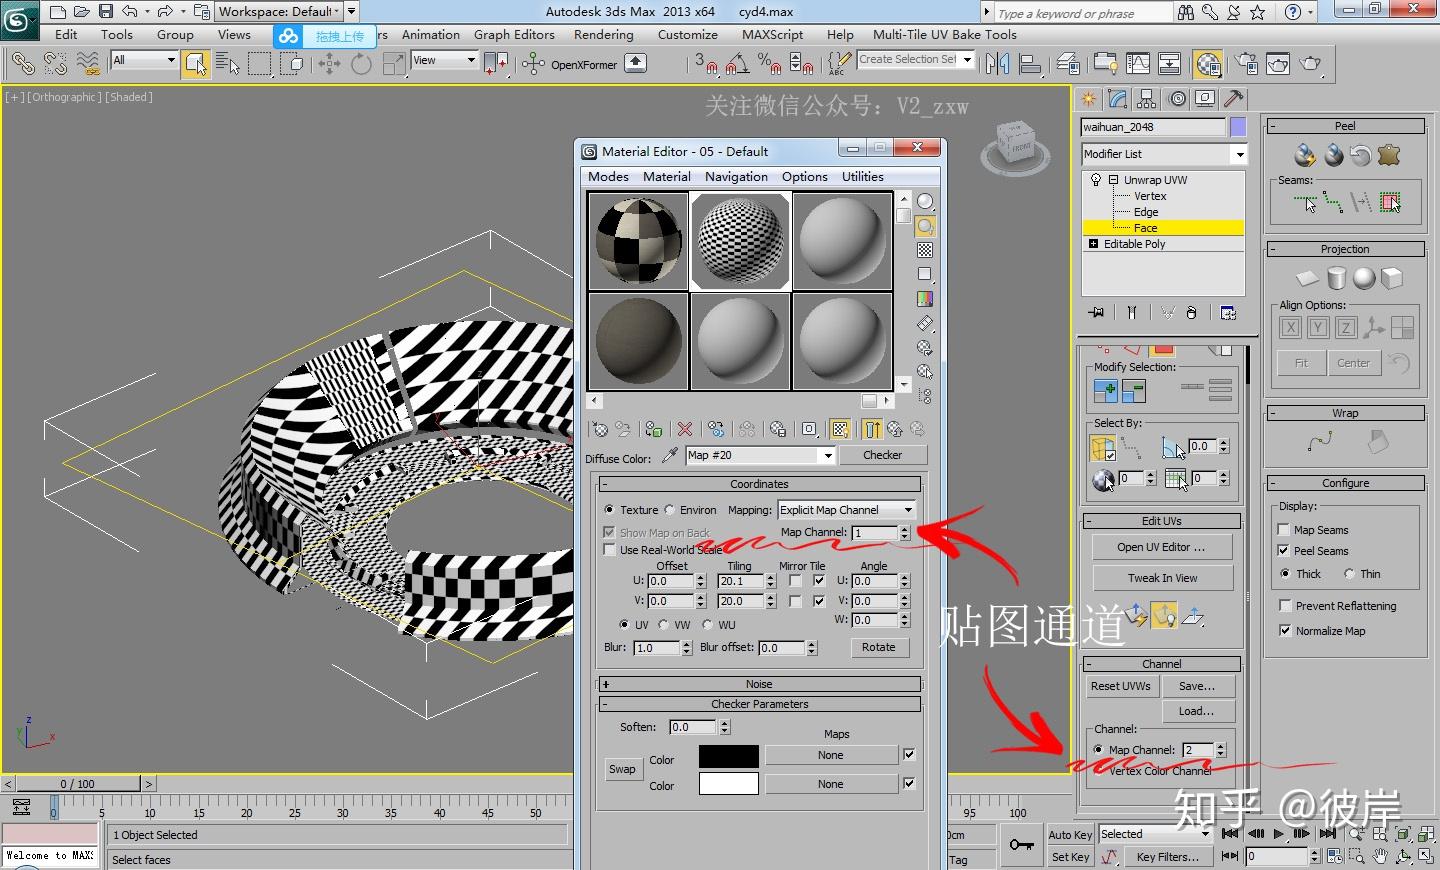Select the Move tool in main toolbar
This screenshot has width=1440, height=870.
click(329, 64)
